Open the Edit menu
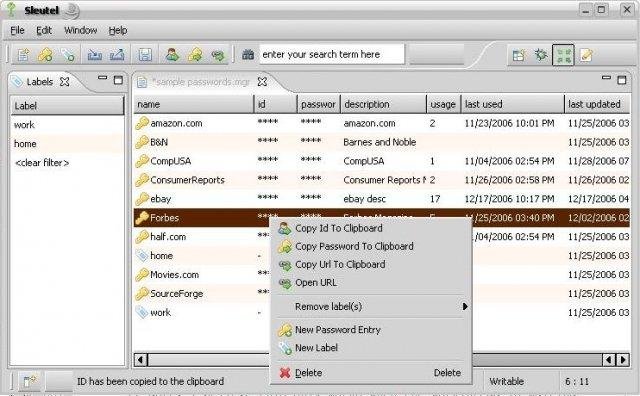This screenshot has width=640, height=396. click(44, 30)
